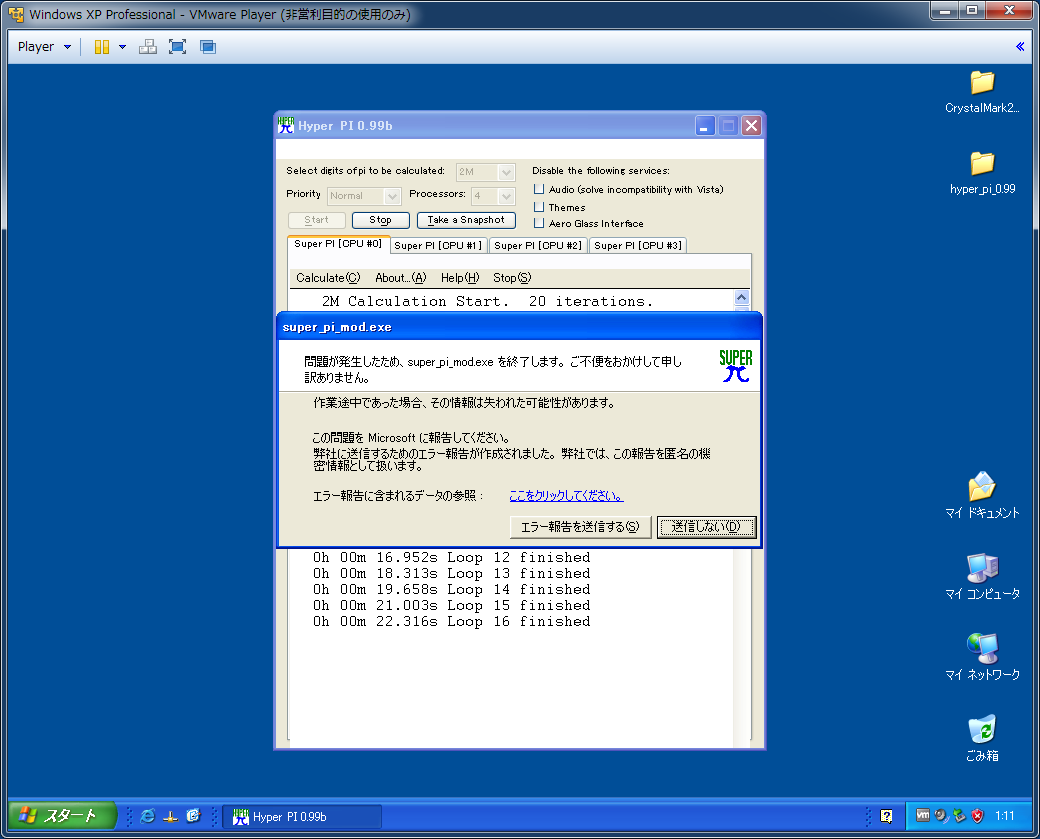
Task: Open the Calculate(C) menu
Action: [x=328, y=278]
